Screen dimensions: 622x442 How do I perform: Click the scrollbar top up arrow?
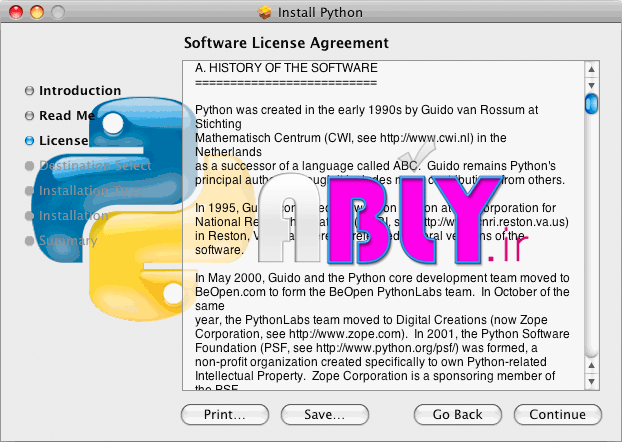[x=591, y=69]
